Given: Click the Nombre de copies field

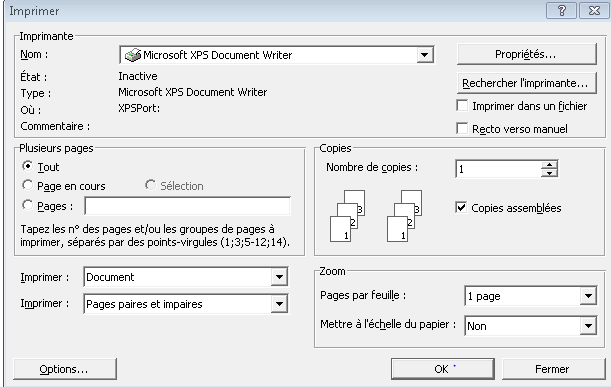Looking at the screenshot, I should [498, 169].
